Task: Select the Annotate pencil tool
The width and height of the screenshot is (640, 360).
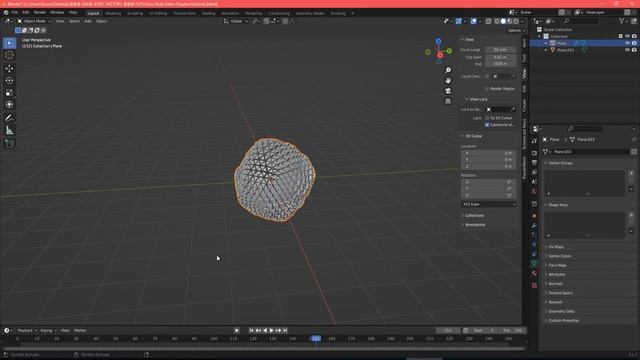Action: pos(9,118)
